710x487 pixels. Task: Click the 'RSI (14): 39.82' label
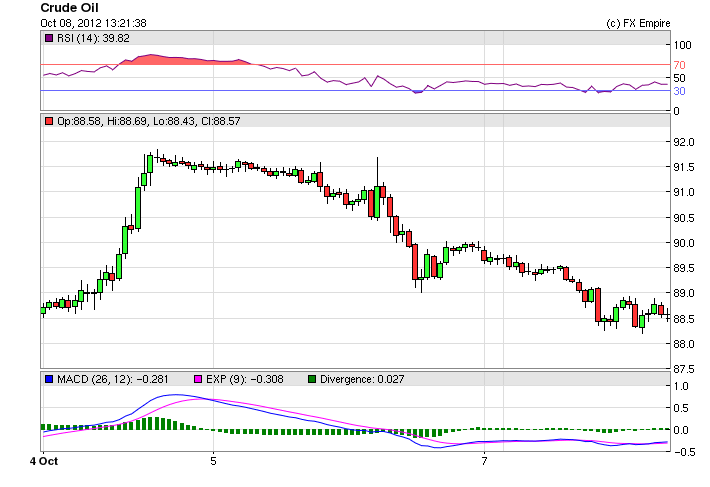pyautogui.click(x=93, y=38)
